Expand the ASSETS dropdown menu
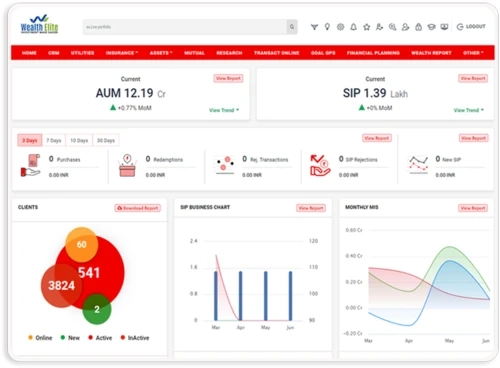Viewport: 500px width, 368px height. tap(161, 53)
